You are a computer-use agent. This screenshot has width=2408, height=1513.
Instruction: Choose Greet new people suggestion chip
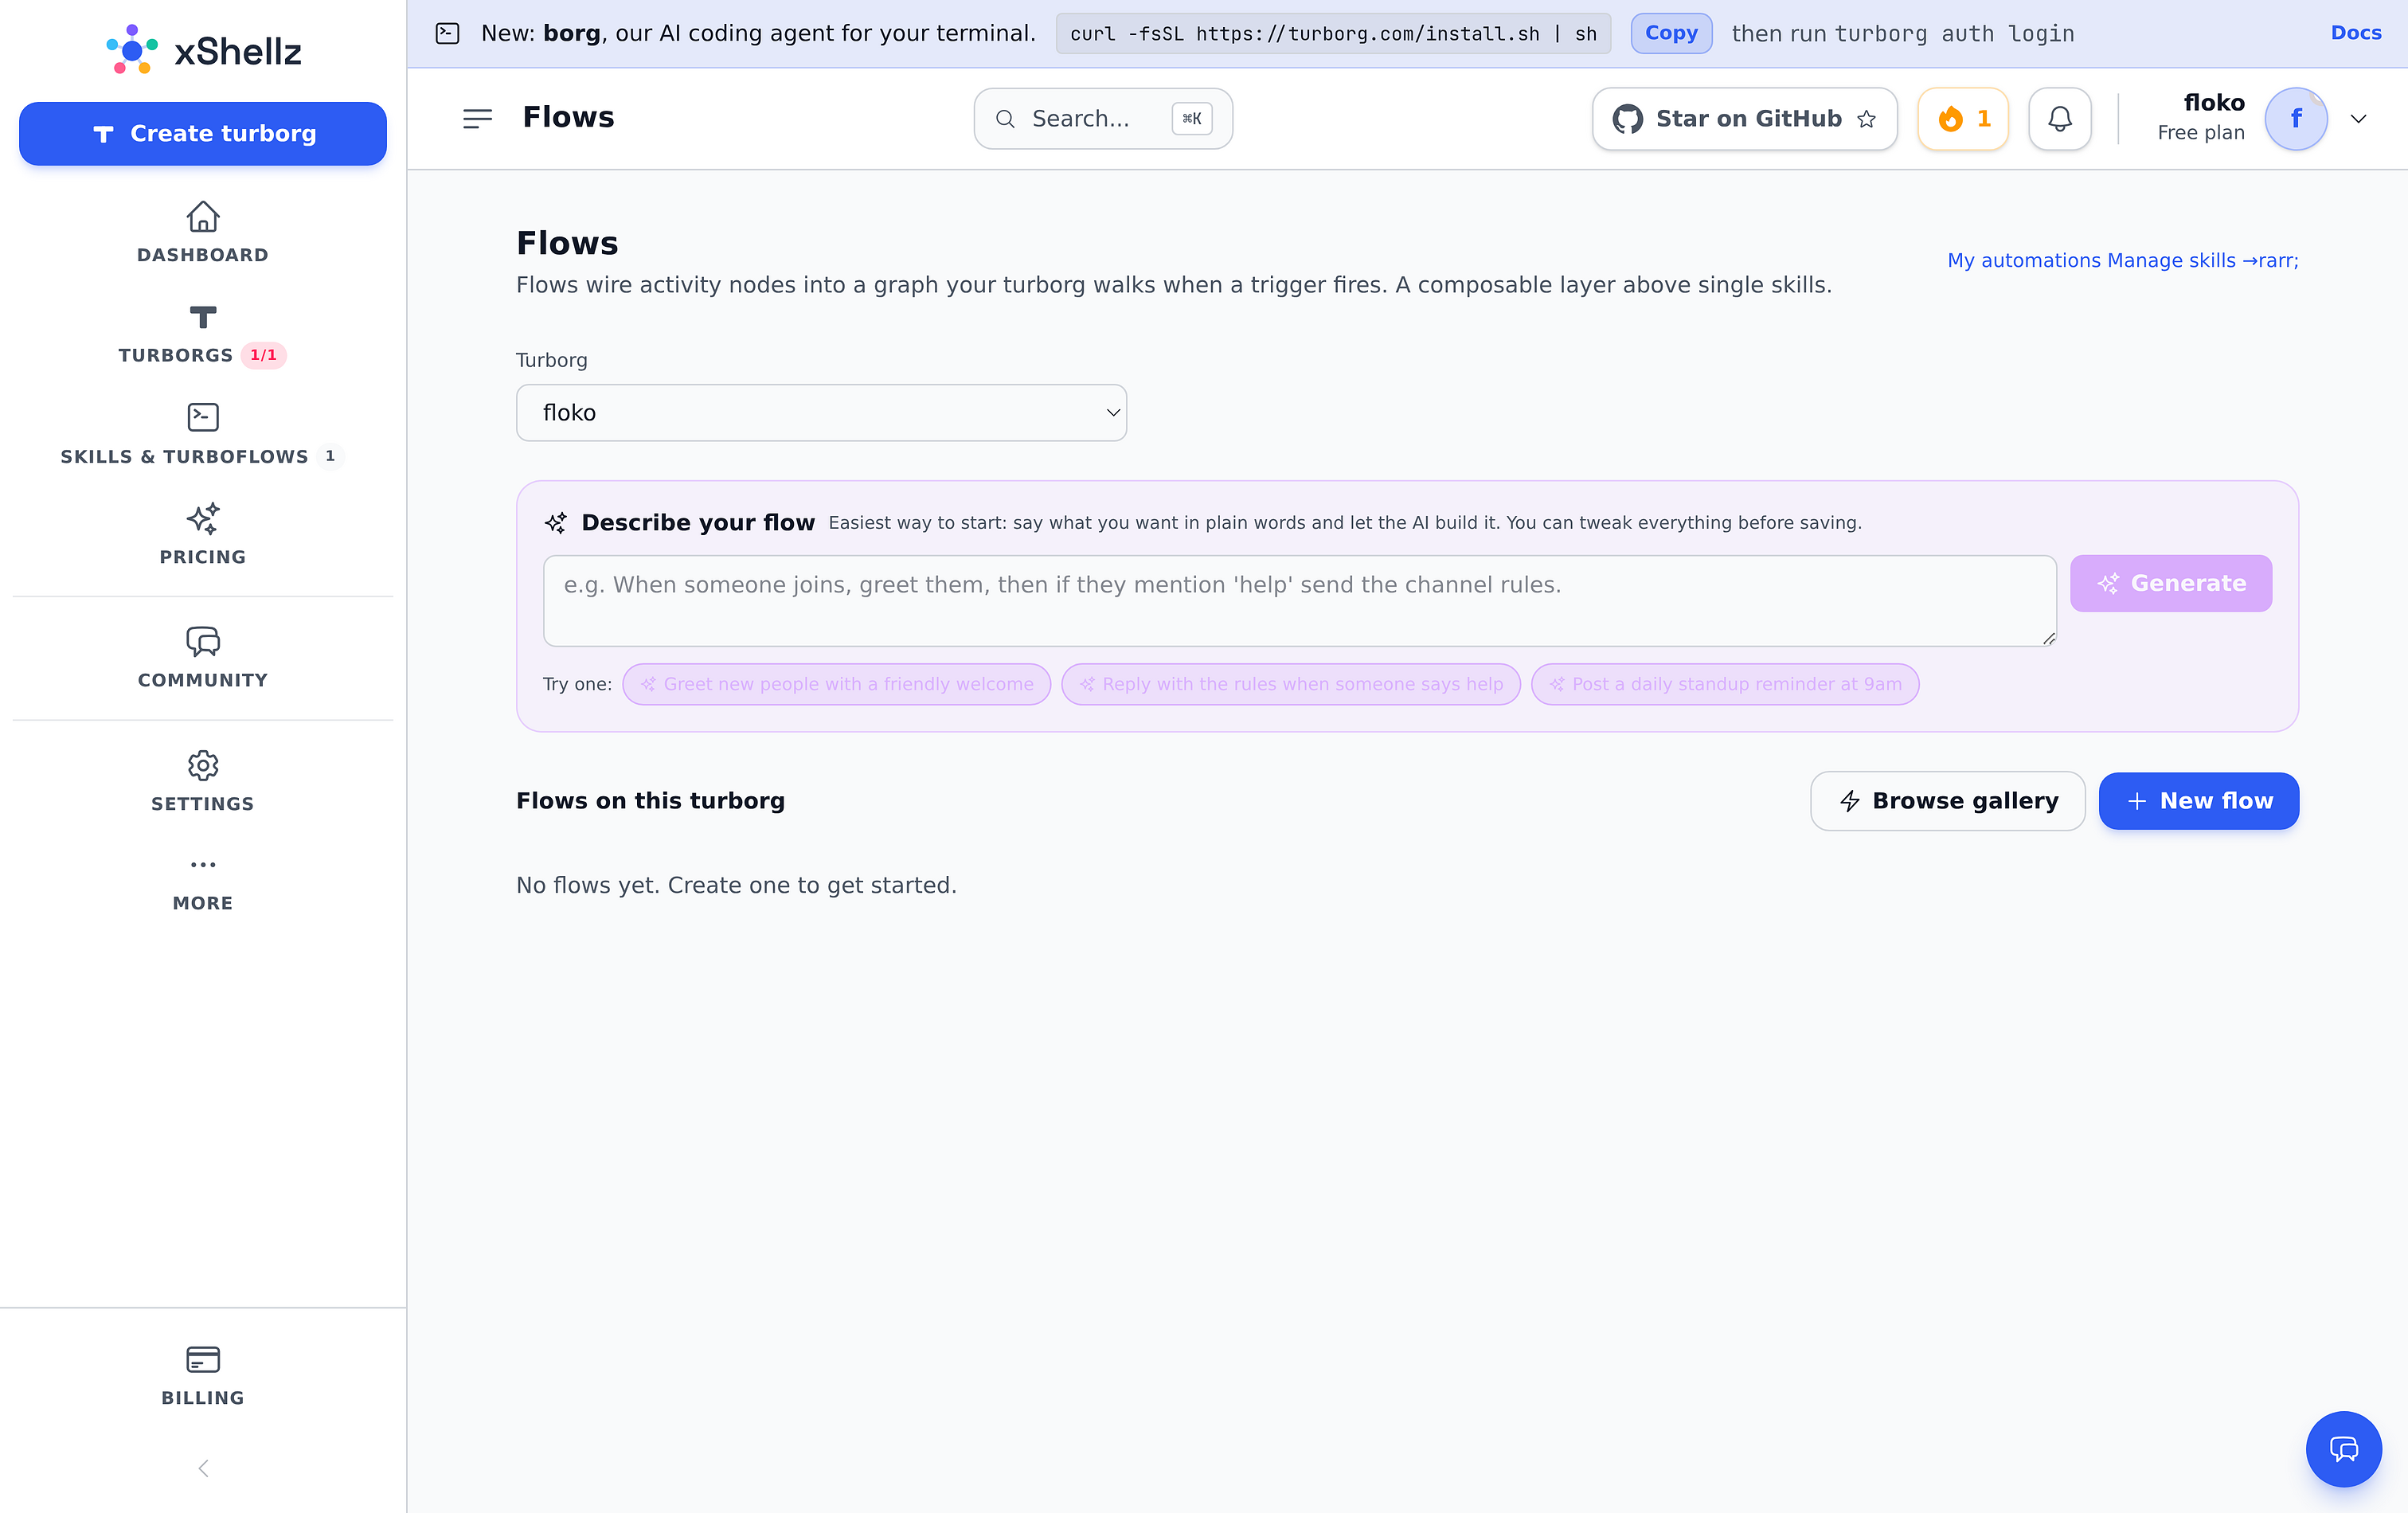[836, 684]
